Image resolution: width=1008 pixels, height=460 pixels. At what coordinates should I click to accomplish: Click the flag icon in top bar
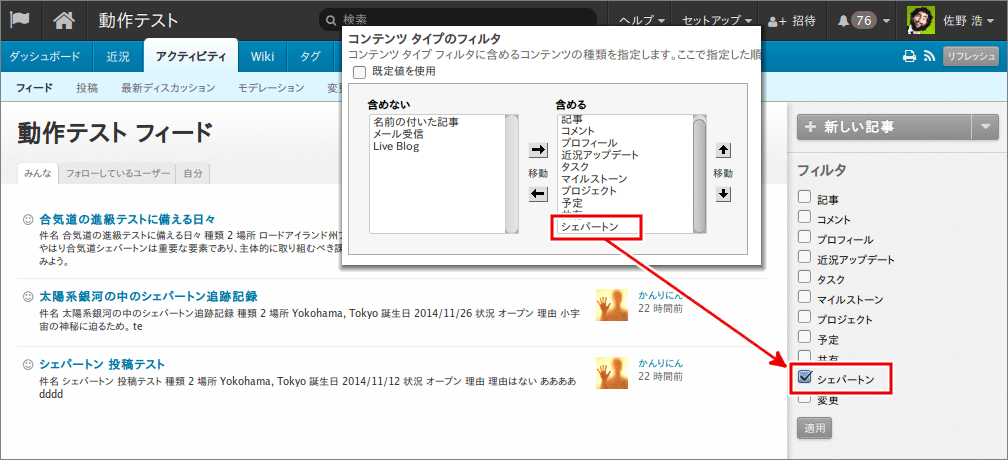20,20
